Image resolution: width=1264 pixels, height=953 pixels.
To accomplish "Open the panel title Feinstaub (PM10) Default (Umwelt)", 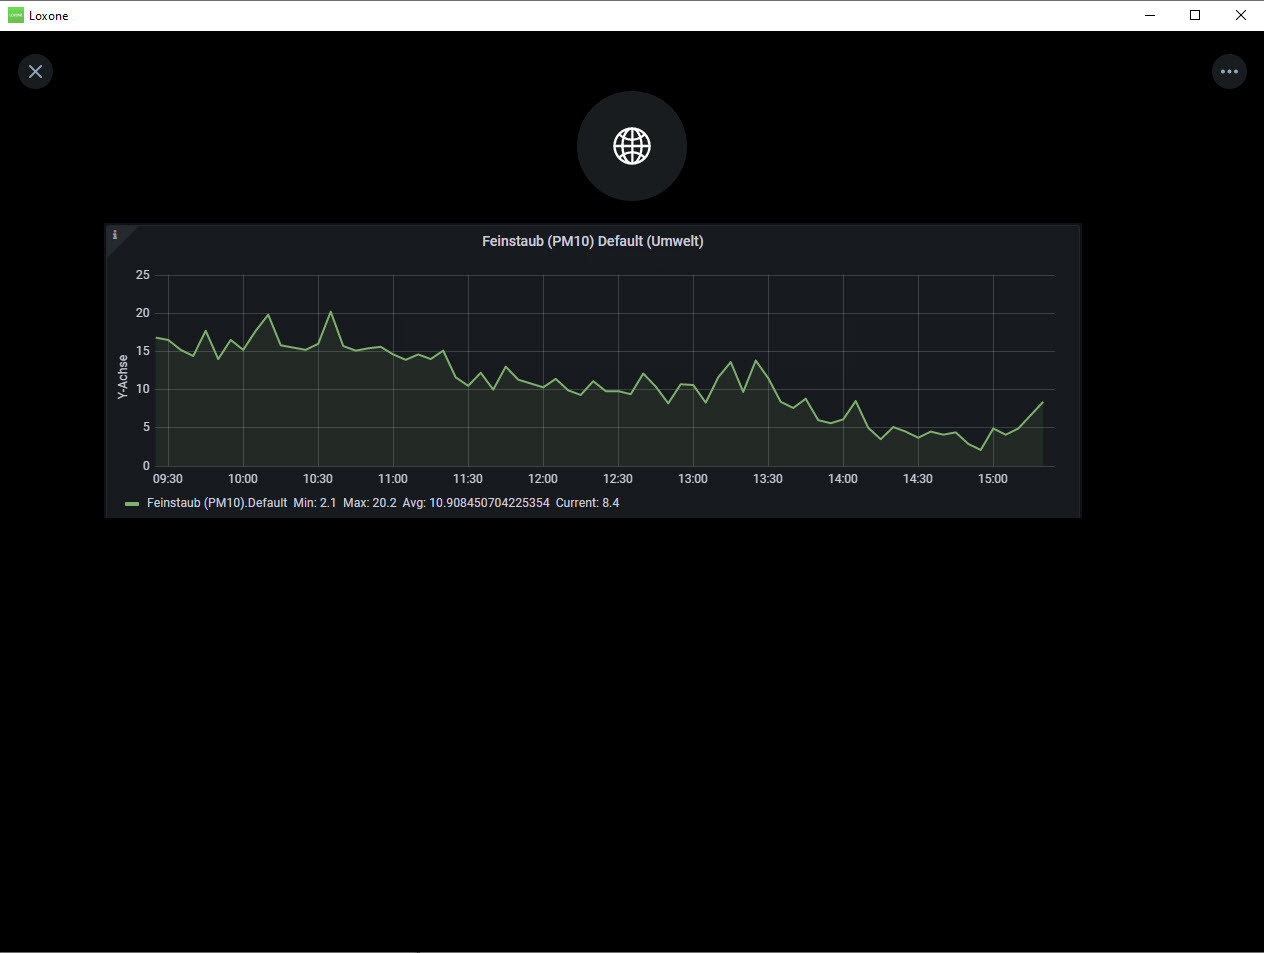I will 592,241.
